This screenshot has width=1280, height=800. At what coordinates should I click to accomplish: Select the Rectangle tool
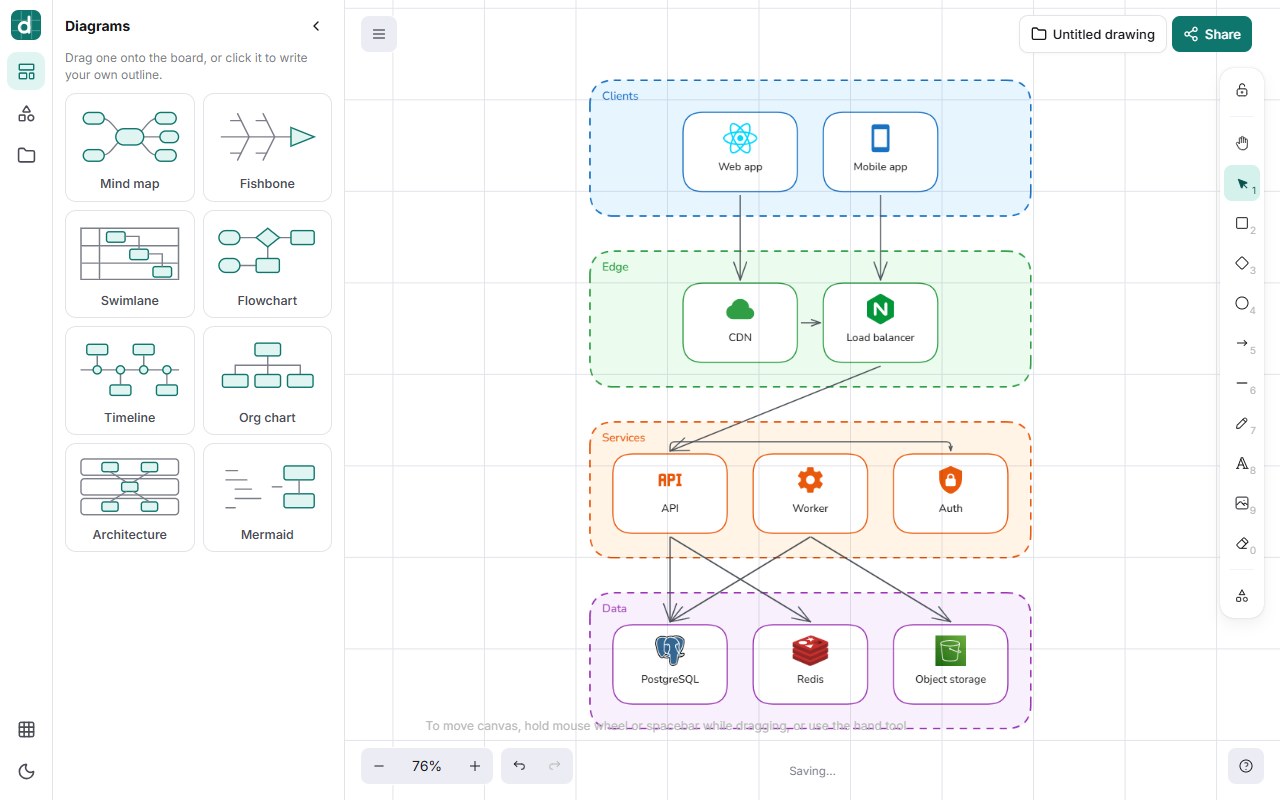coord(1242,223)
